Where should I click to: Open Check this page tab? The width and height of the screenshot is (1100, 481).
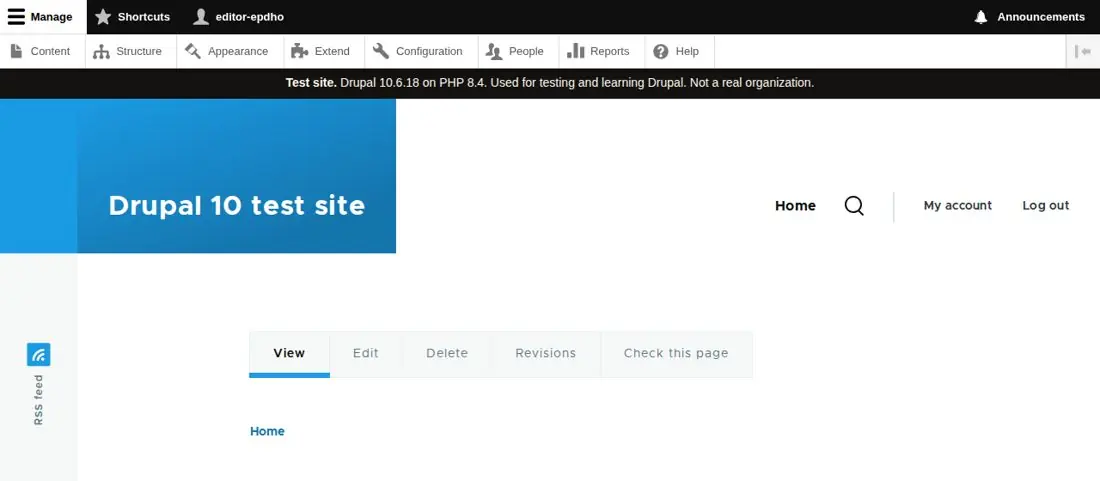pyautogui.click(x=676, y=354)
